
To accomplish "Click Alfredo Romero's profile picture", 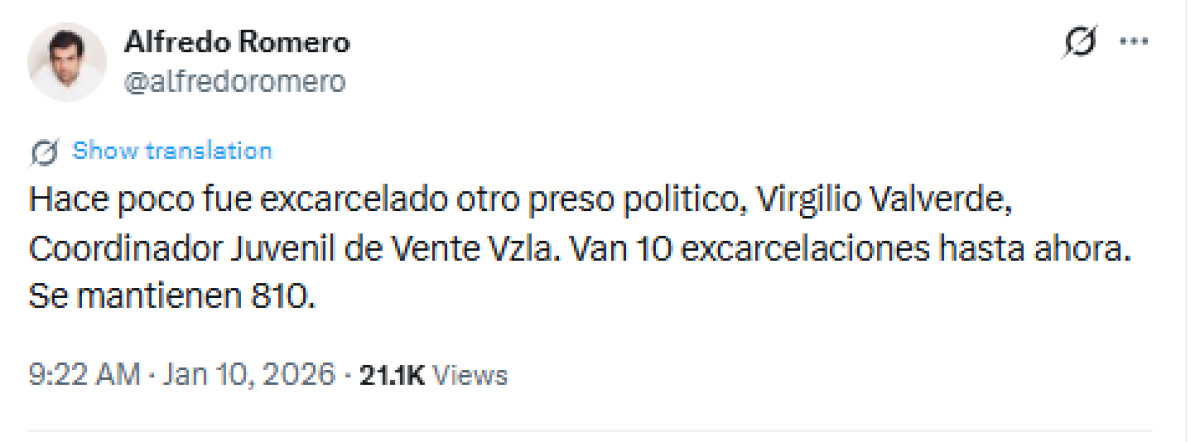I will pyautogui.click(x=67, y=62).
